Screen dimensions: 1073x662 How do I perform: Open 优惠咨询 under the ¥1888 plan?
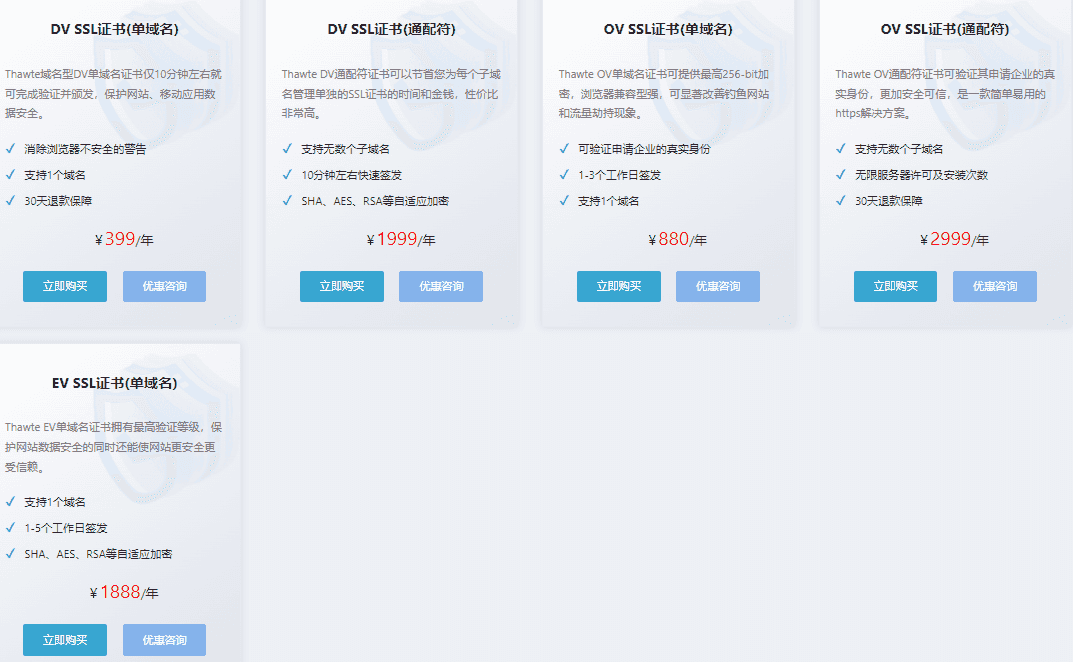coord(164,640)
